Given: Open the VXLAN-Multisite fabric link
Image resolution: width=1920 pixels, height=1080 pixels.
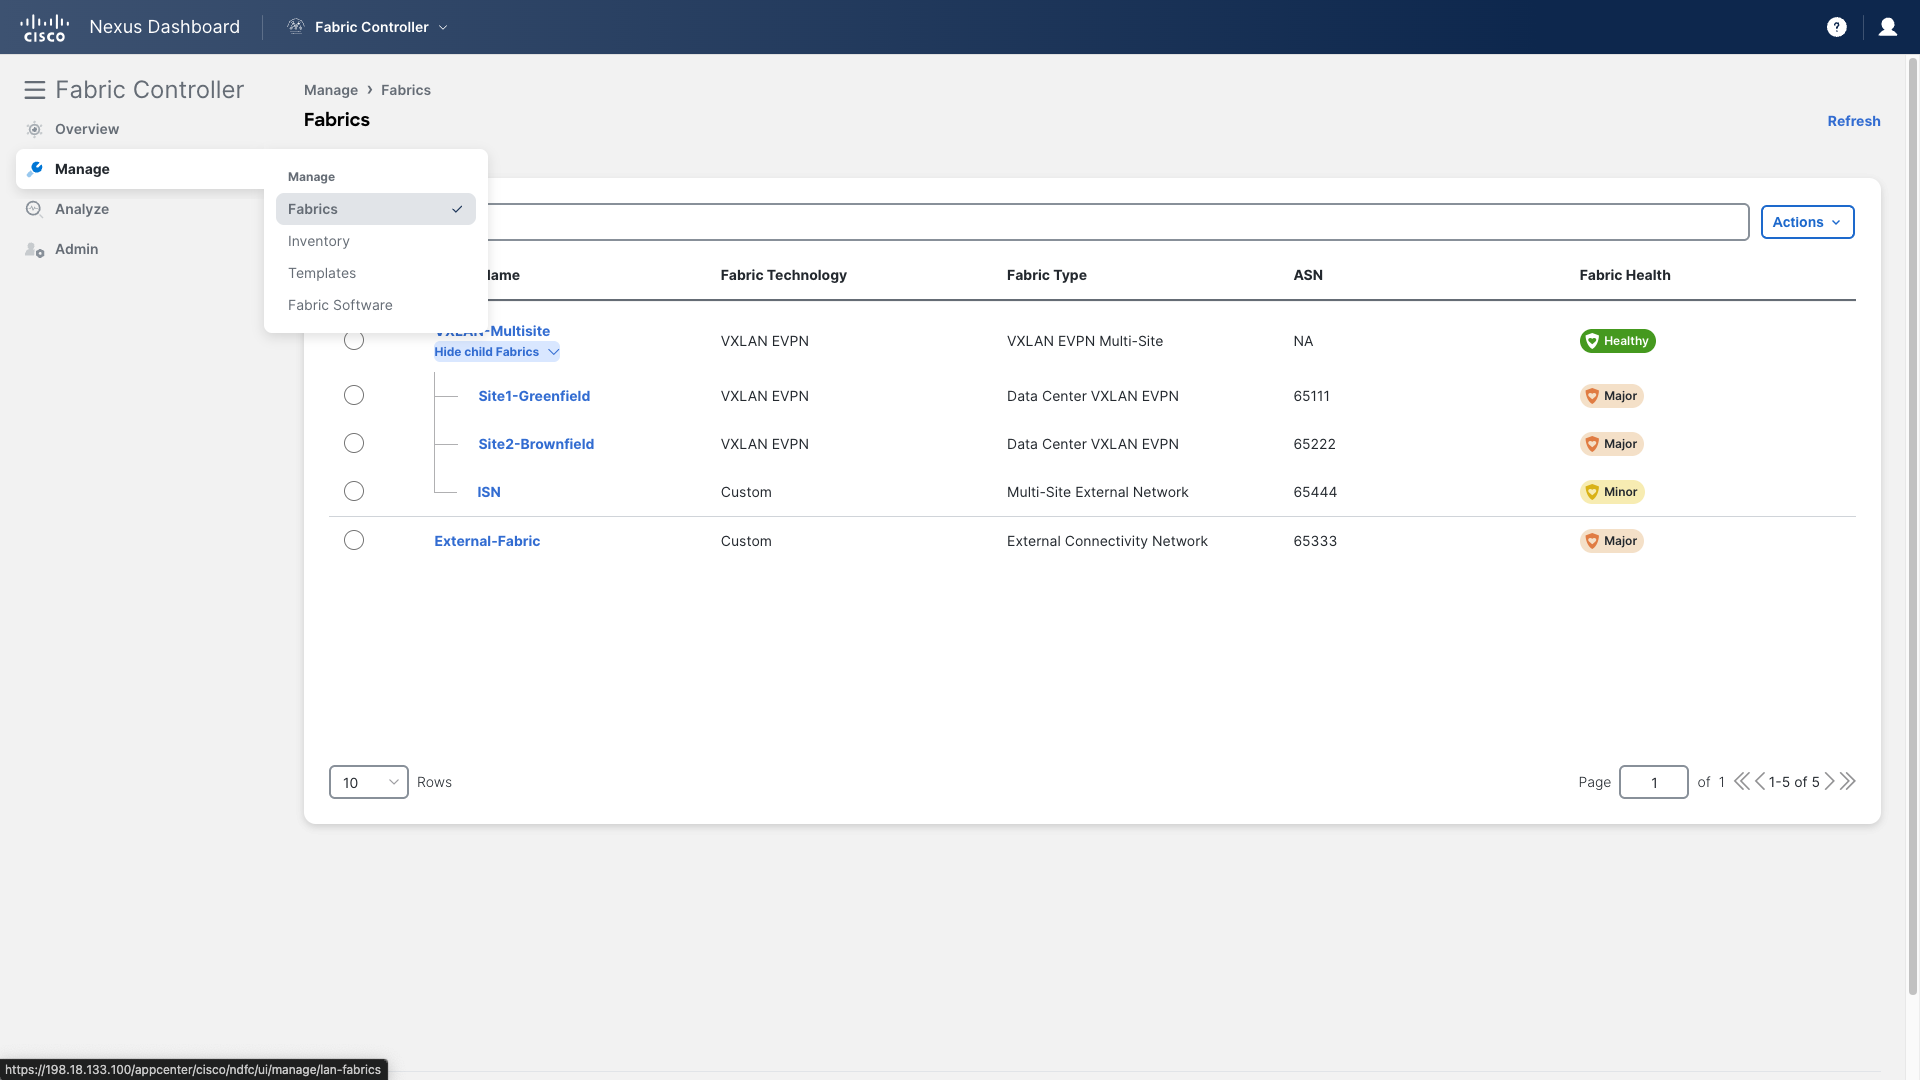Looking at the screenshot, I should click(492, 331).
